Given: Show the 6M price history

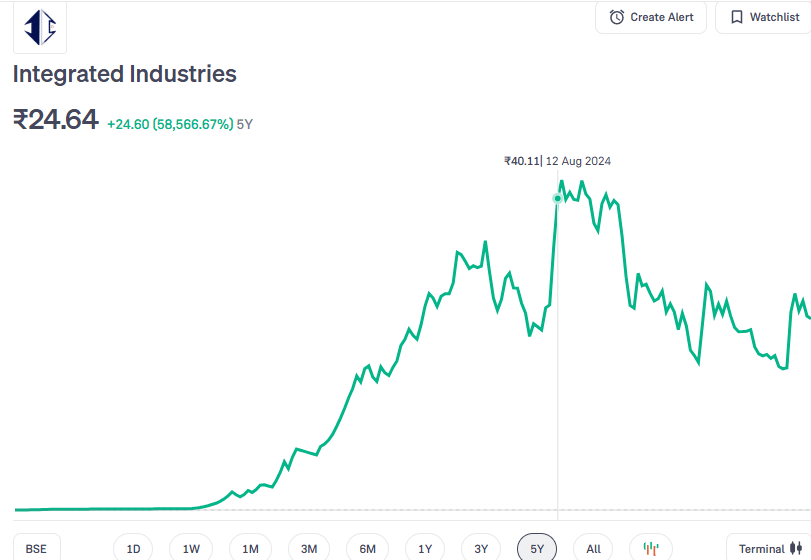Looking at the screenshot, I should click(367, 548).
